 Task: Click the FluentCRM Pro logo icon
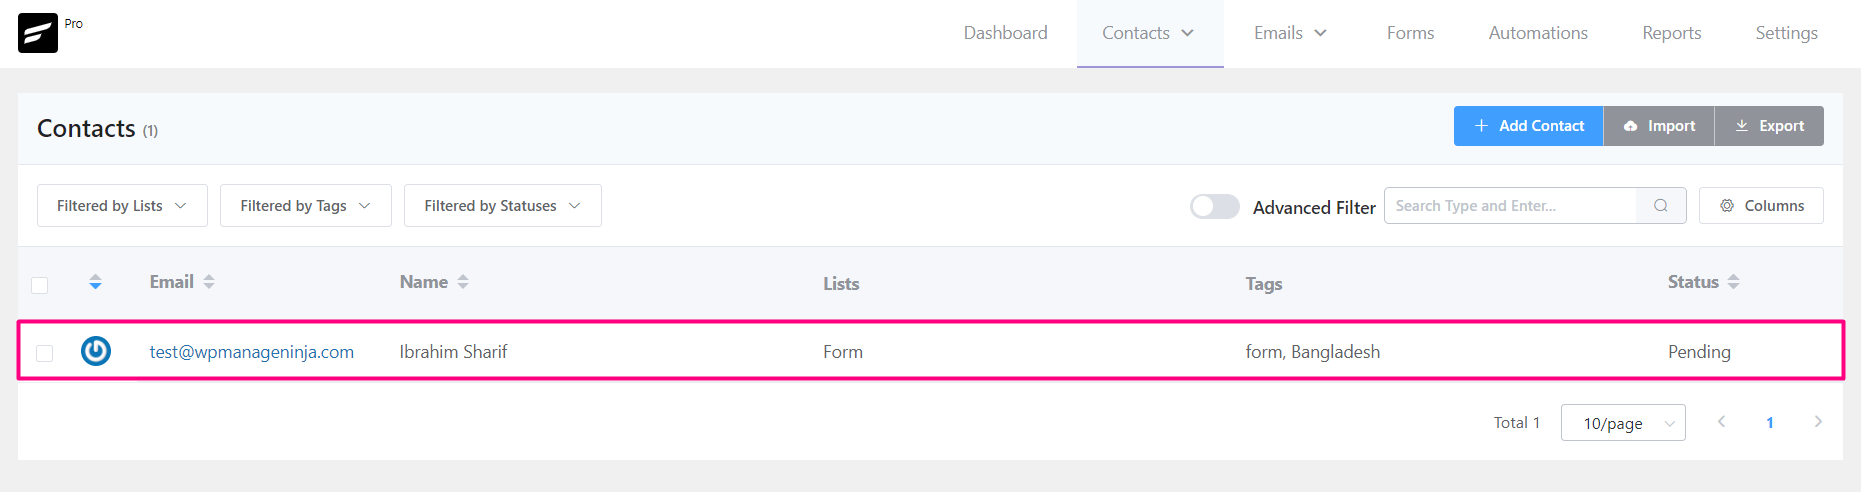[x=38, y=33]
